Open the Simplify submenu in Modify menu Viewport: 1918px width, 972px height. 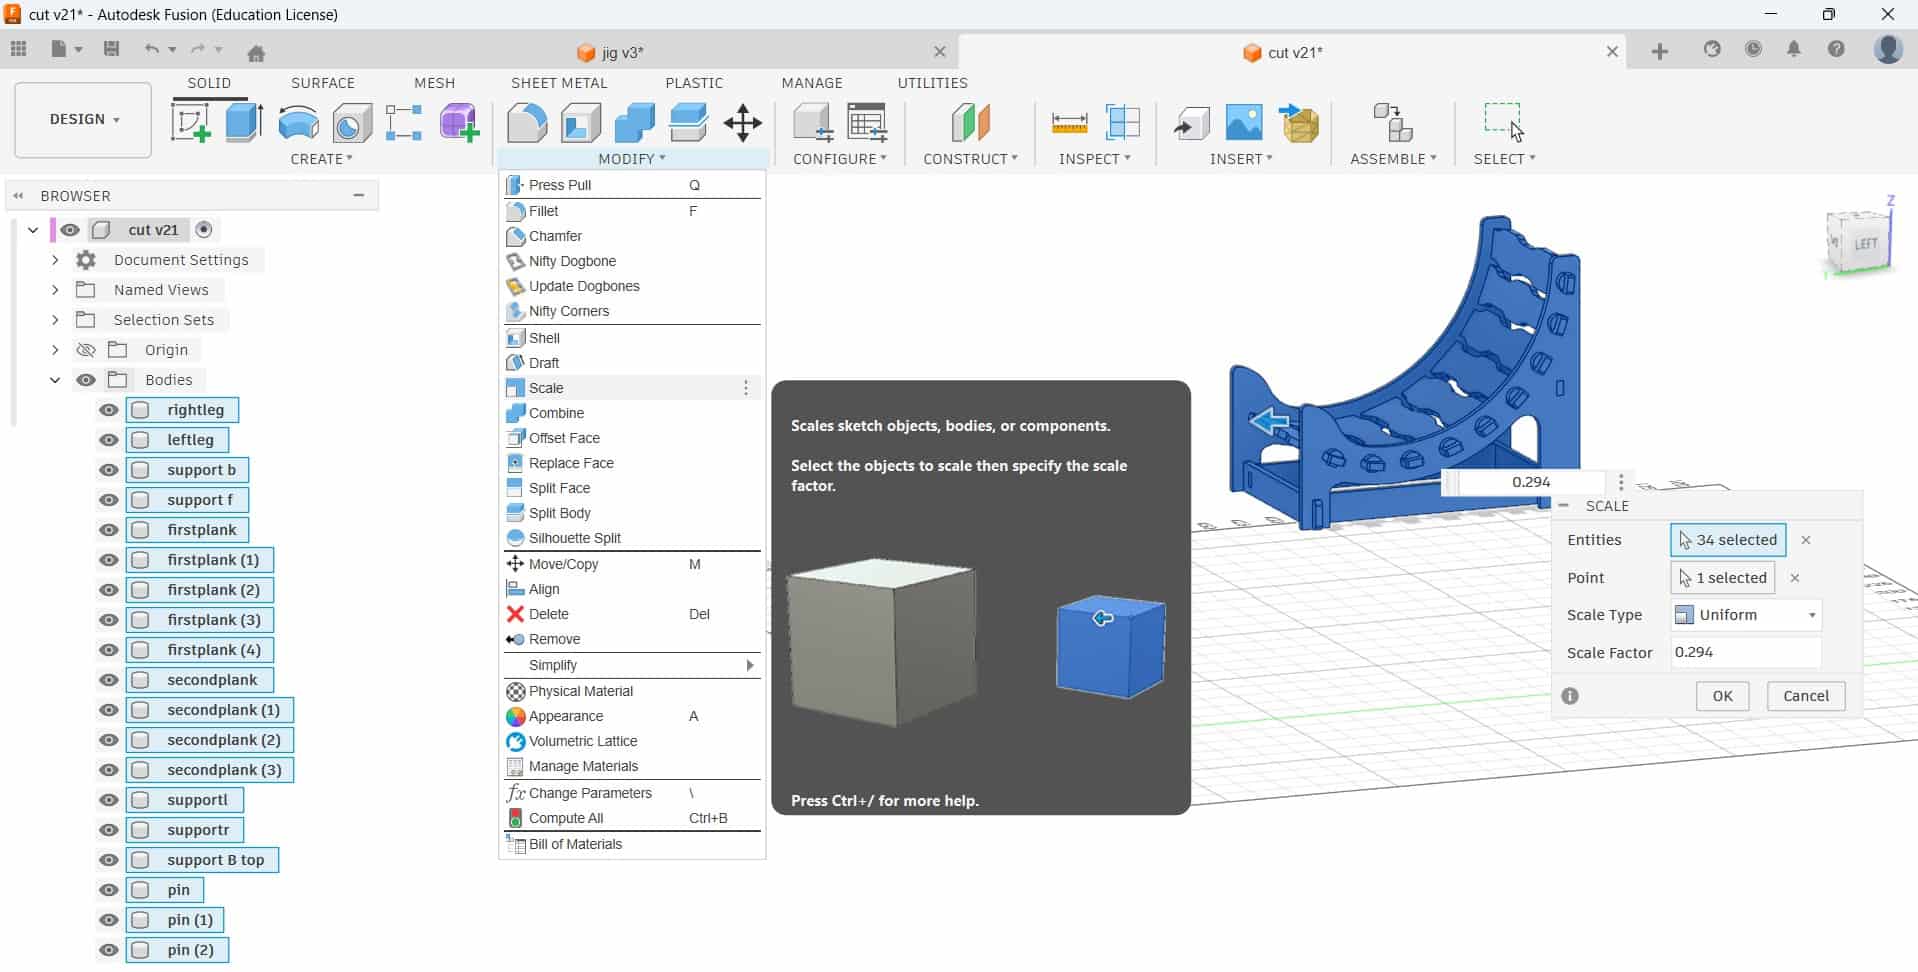pos(632,665)
